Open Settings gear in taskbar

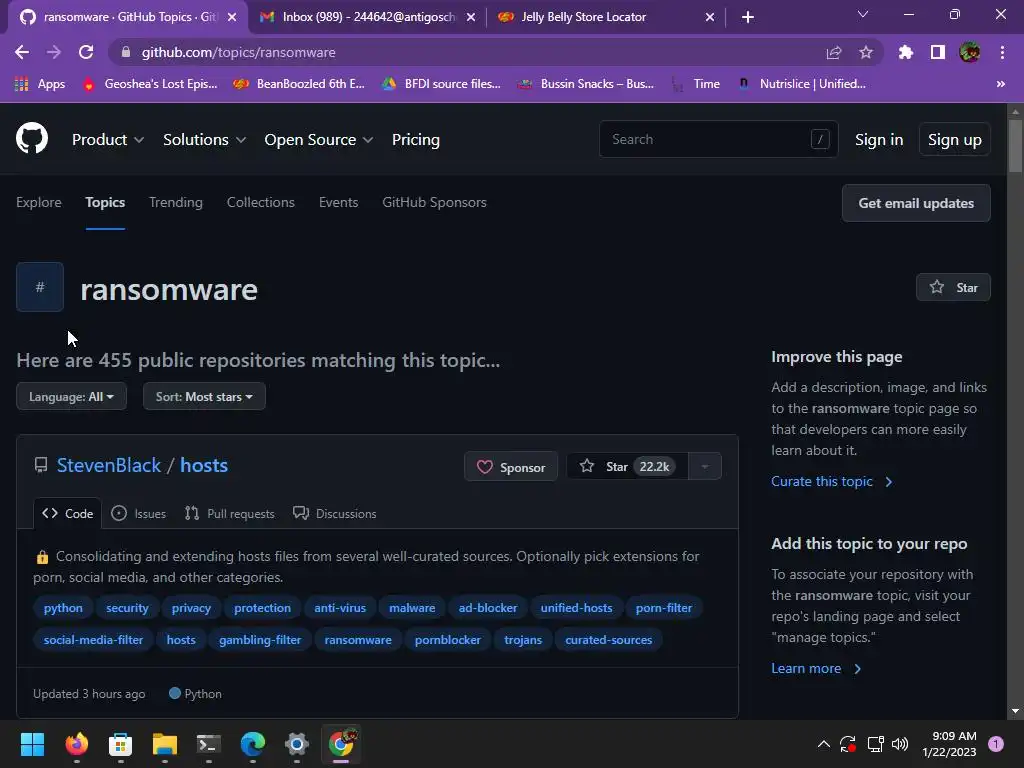point(296,744)
